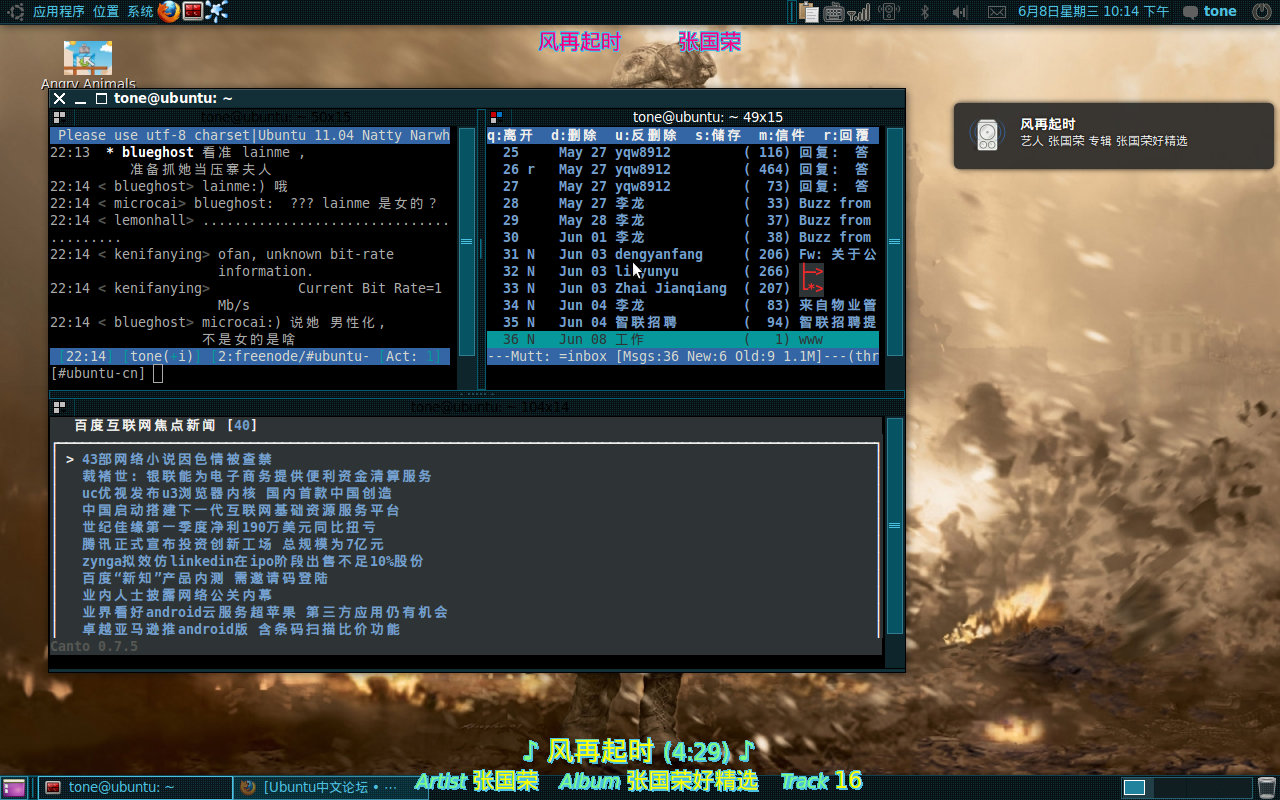Open the 应用程序 menu
Image resolution: width=1280 pixels, height=800 pixels.
point(59,12)
